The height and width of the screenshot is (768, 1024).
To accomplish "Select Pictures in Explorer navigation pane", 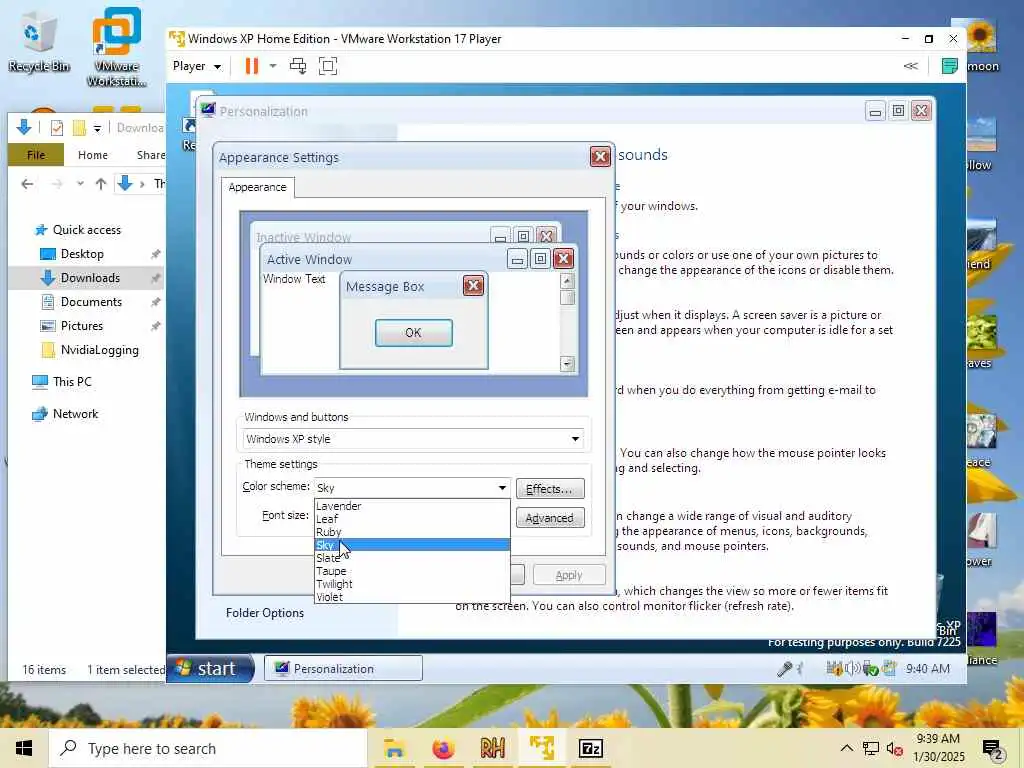I will pyautogui.click(x=81, y=326).
